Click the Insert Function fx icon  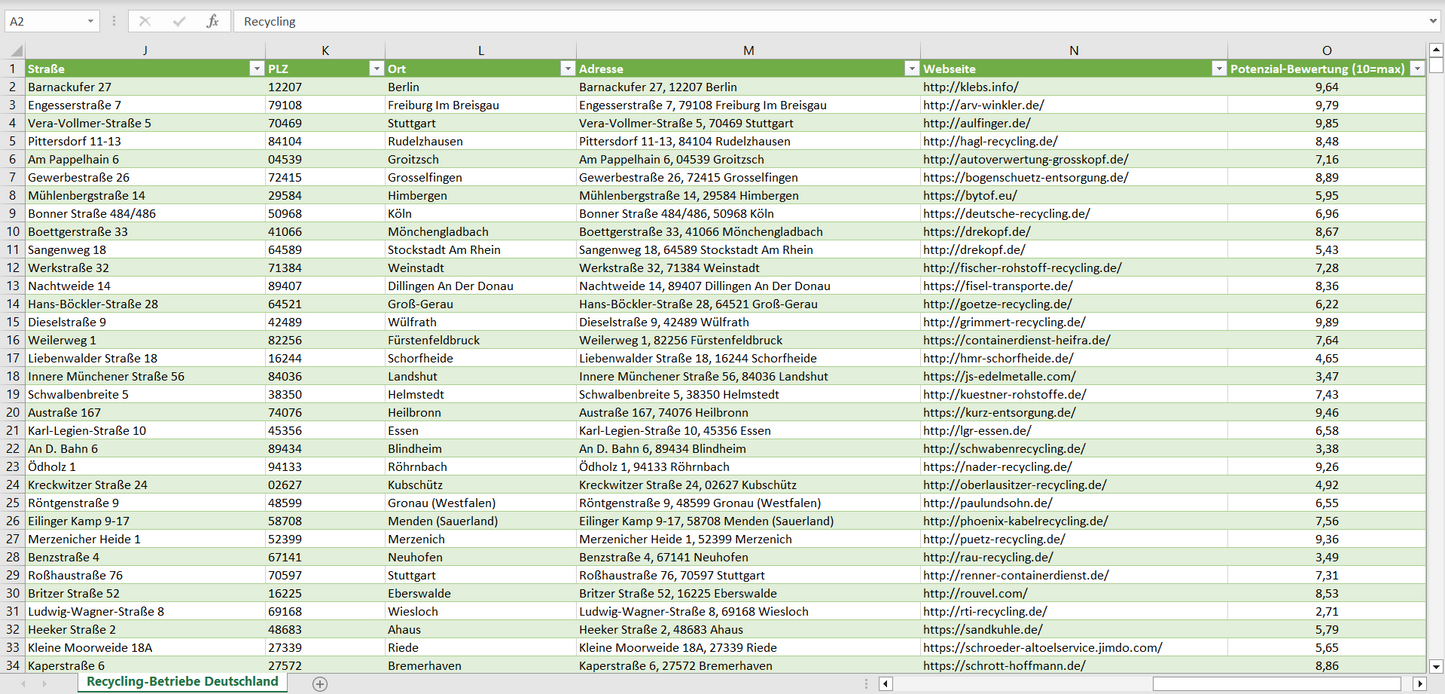click(212, 21)
